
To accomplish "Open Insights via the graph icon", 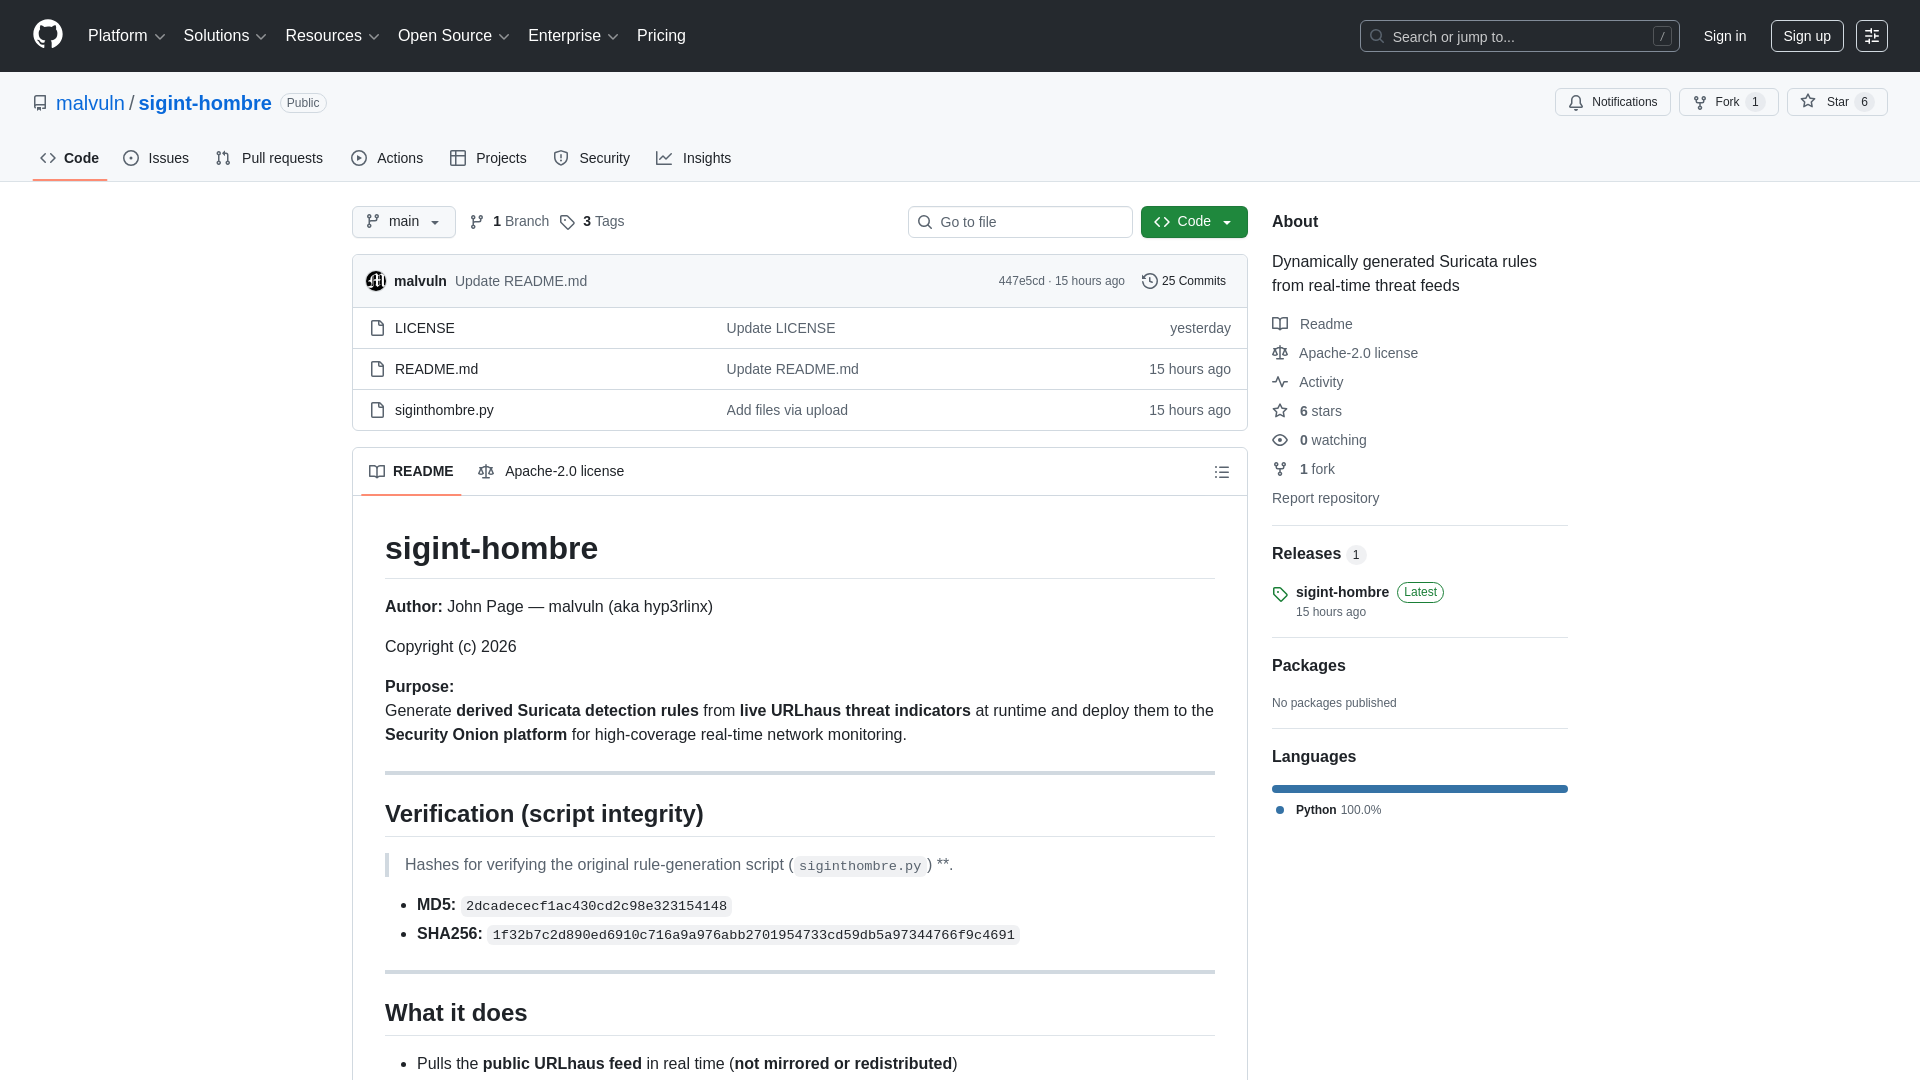I will point(664,158).
